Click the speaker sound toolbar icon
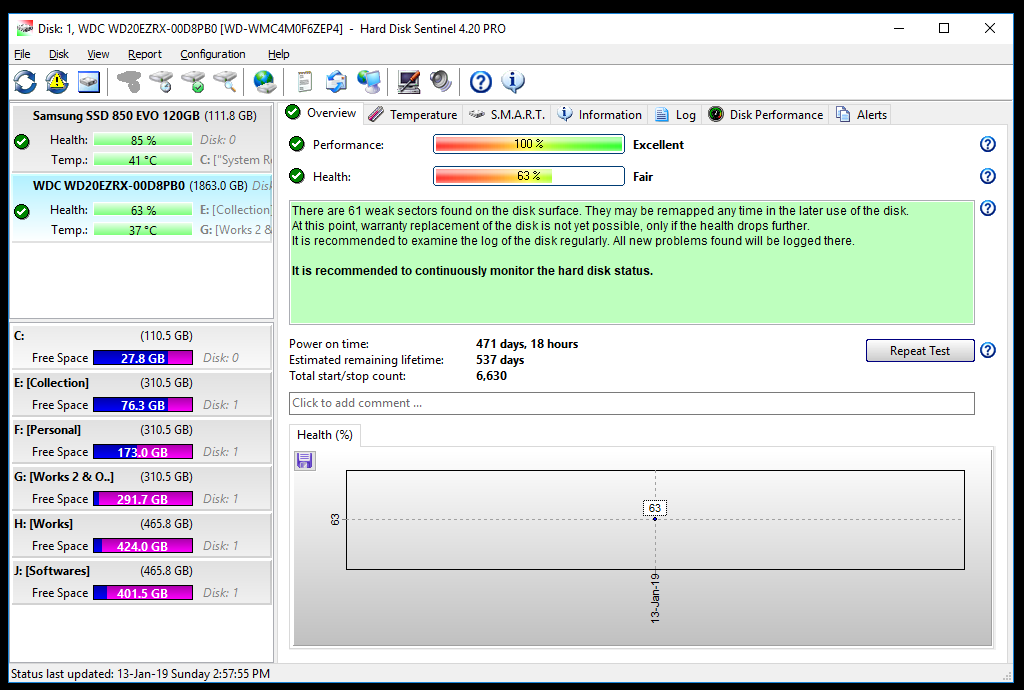Screen dimensions: 1024x690 click(x=441, y=82)
